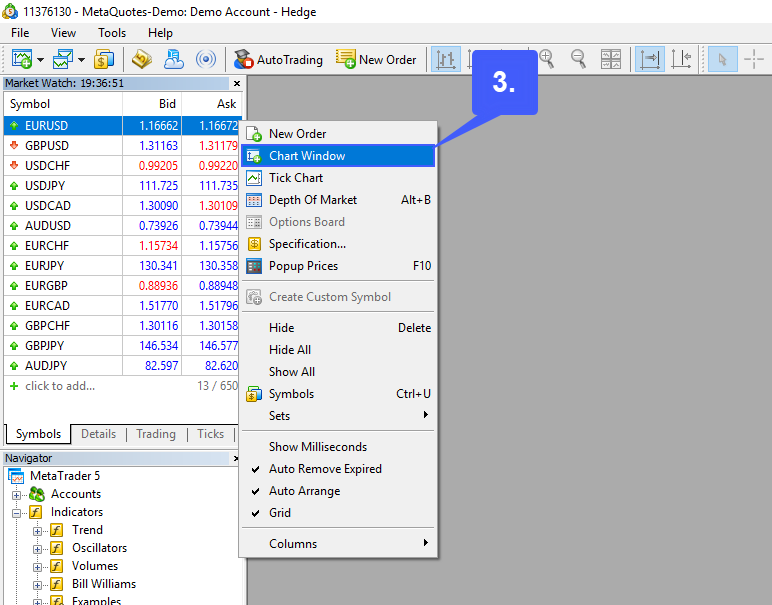This screenshot has width=772, height=605.
Task: Click the tile windows grid icon
Action: pyautogui.click(x=611, y=60)
